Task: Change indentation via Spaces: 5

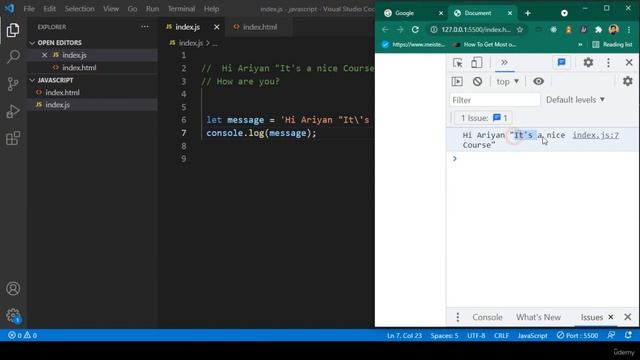Action: click(x=444, y=336)
